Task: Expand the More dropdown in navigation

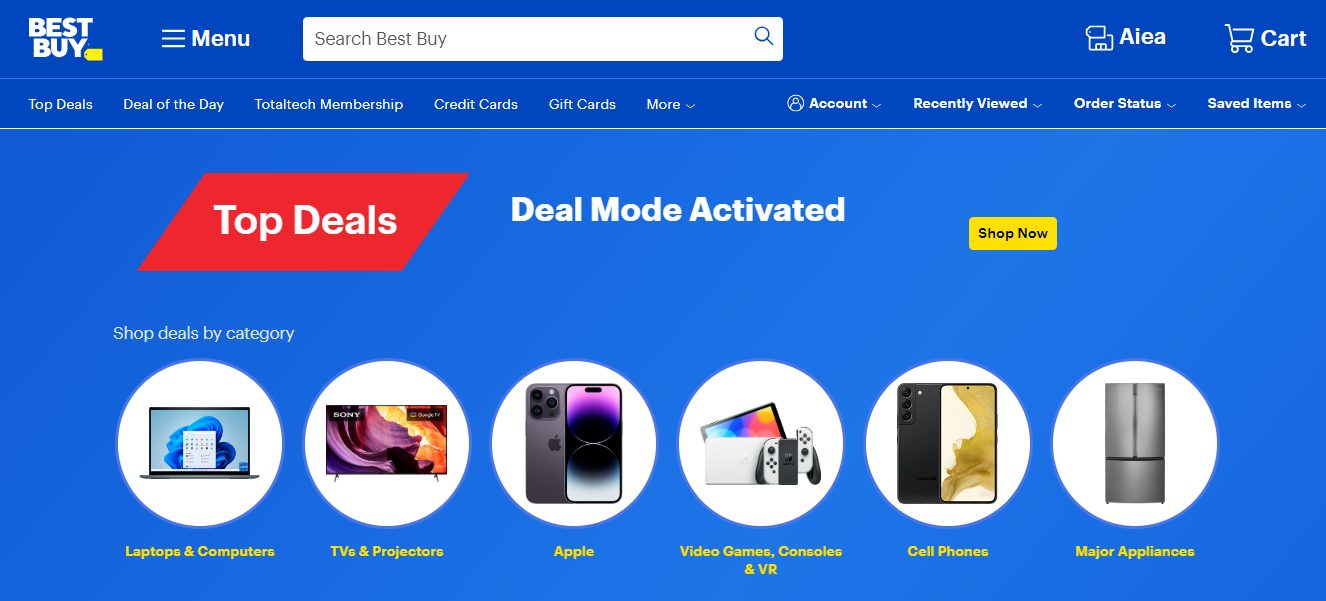Action: point(671,104)
